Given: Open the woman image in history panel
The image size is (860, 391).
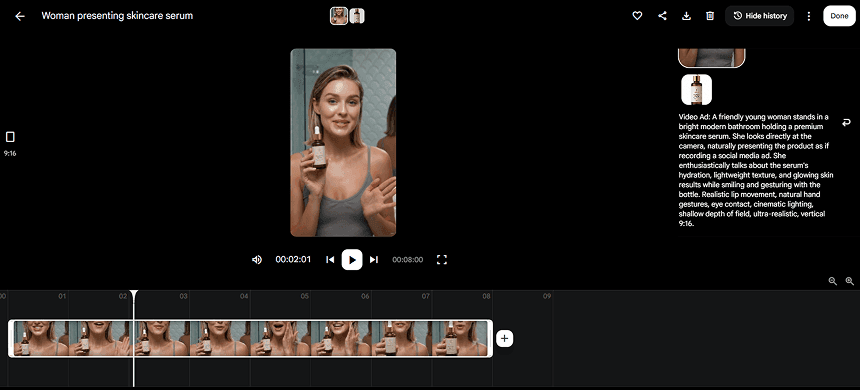Looking at the screenshot, I should click(x=711, y=58).
